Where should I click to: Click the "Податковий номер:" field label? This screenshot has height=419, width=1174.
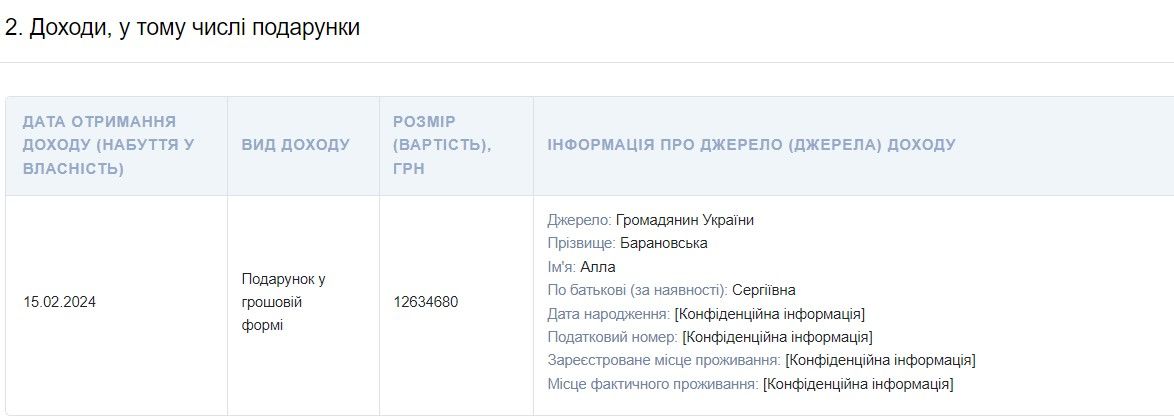coord(612,337)
